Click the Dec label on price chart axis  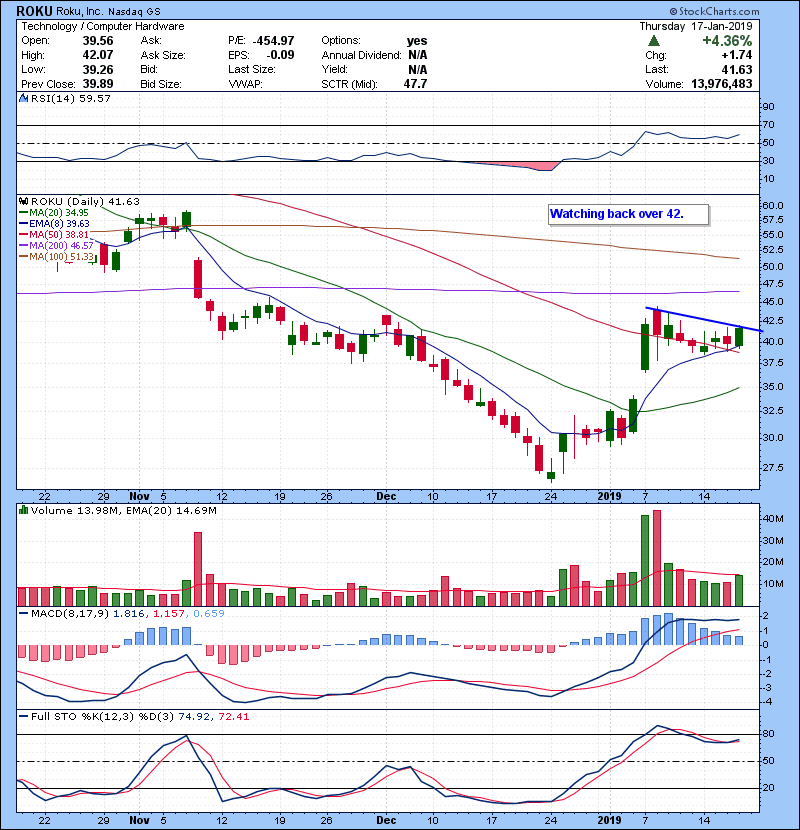coord(386,497)
